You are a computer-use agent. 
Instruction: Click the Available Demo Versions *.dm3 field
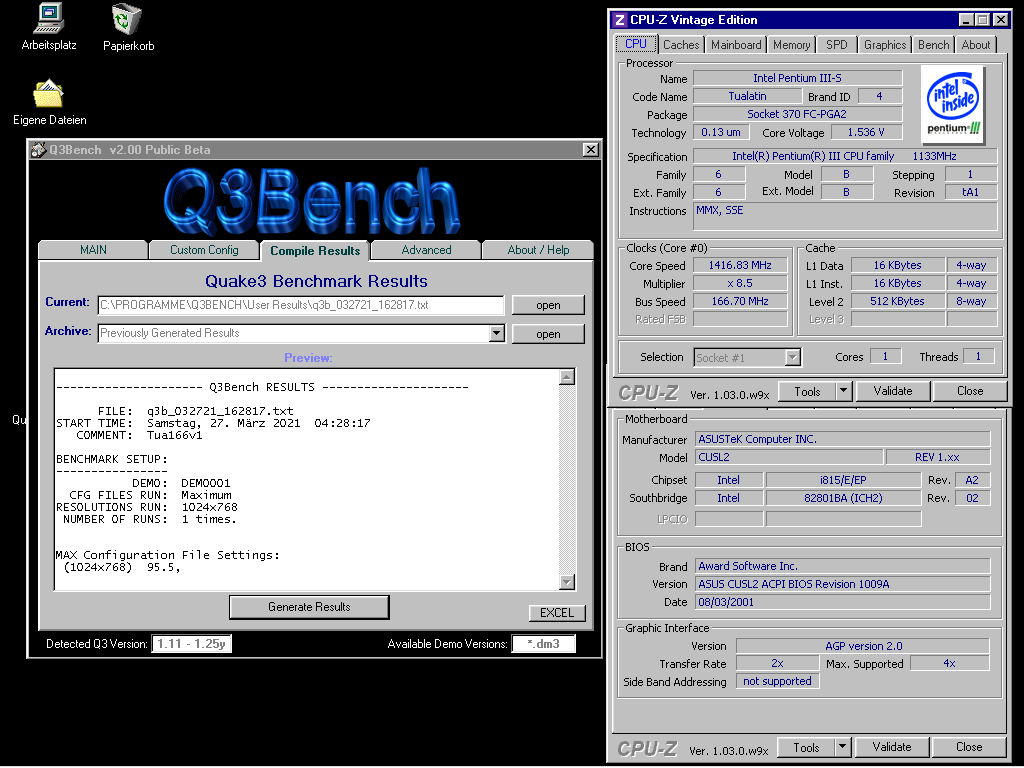[x=543, y=644]
